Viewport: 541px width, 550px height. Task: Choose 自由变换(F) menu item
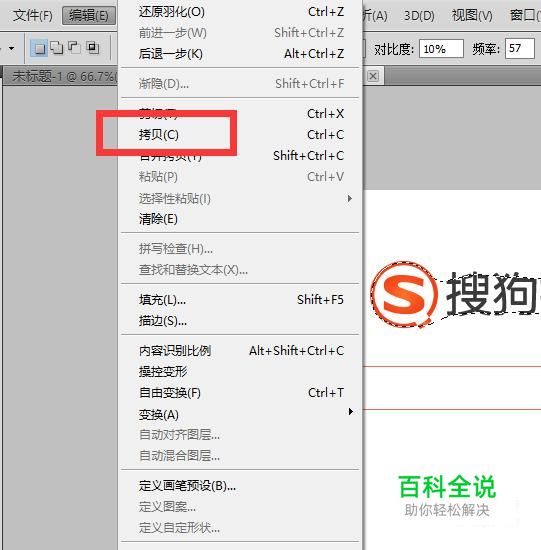(240, 393)
